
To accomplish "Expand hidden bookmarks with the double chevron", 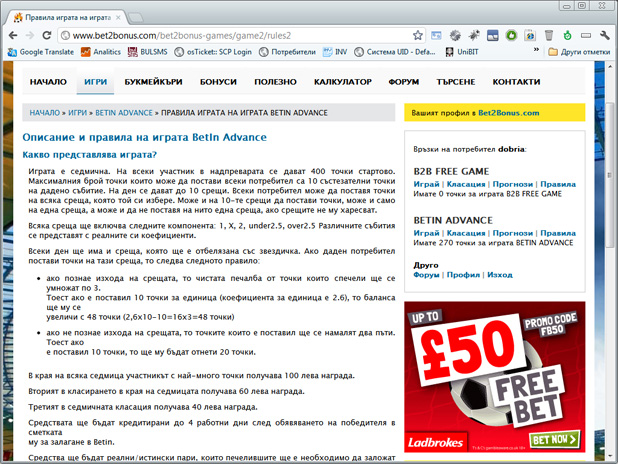I will 536,50.
